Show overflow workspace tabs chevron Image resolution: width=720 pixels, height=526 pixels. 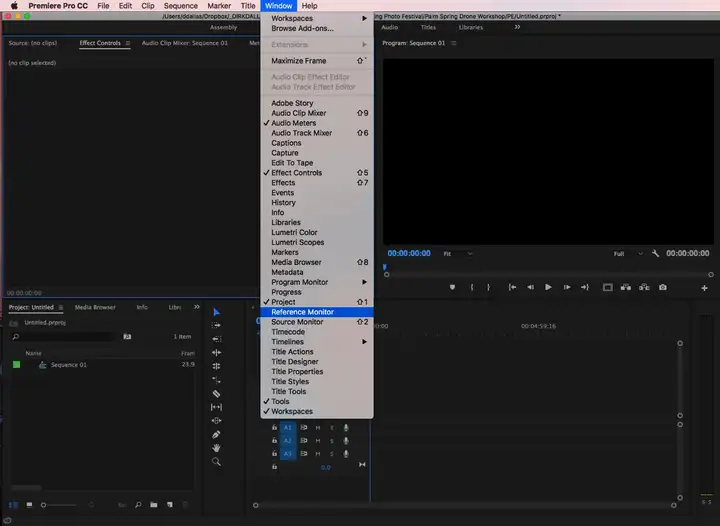point(518,27)
